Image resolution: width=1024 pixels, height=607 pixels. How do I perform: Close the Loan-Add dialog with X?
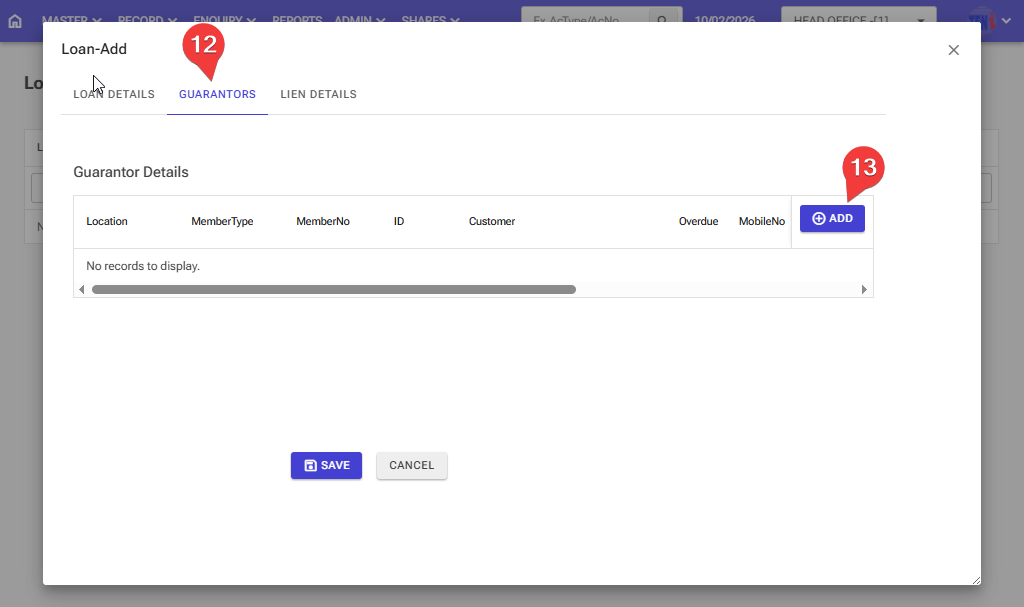tap(953, 50)
